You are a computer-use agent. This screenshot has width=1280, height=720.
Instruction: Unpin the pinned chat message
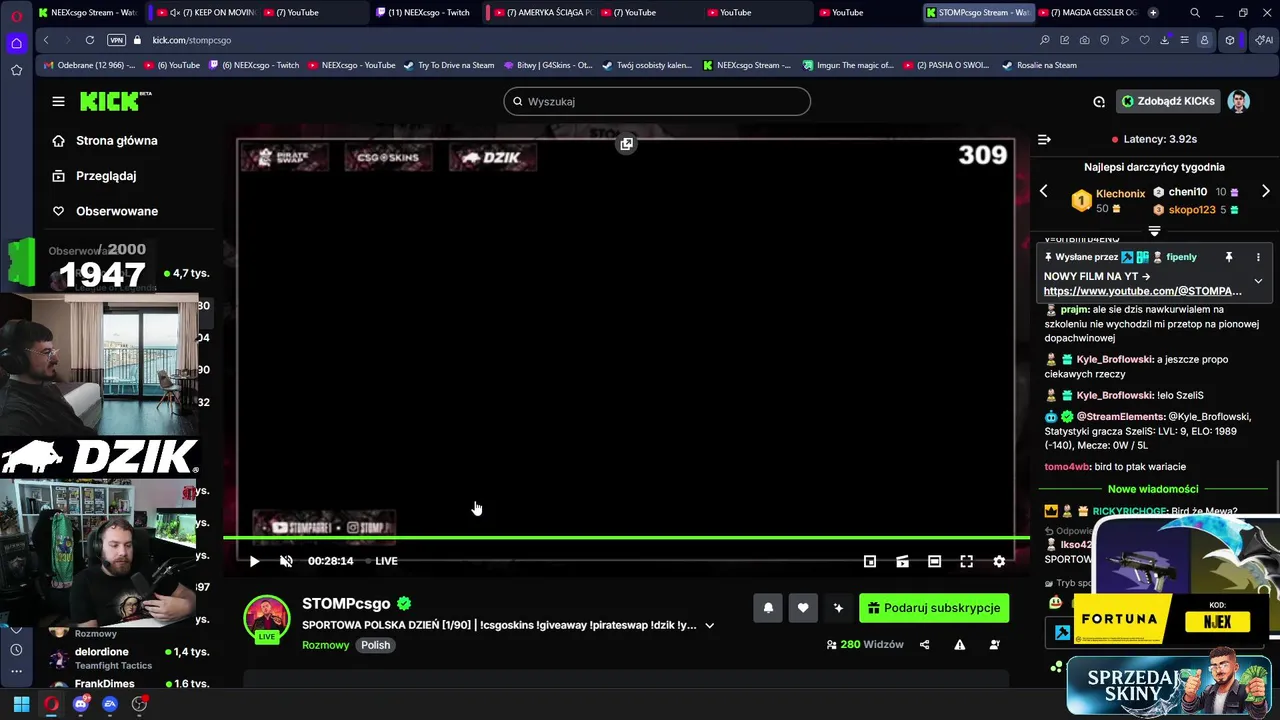pos(1229,257)
